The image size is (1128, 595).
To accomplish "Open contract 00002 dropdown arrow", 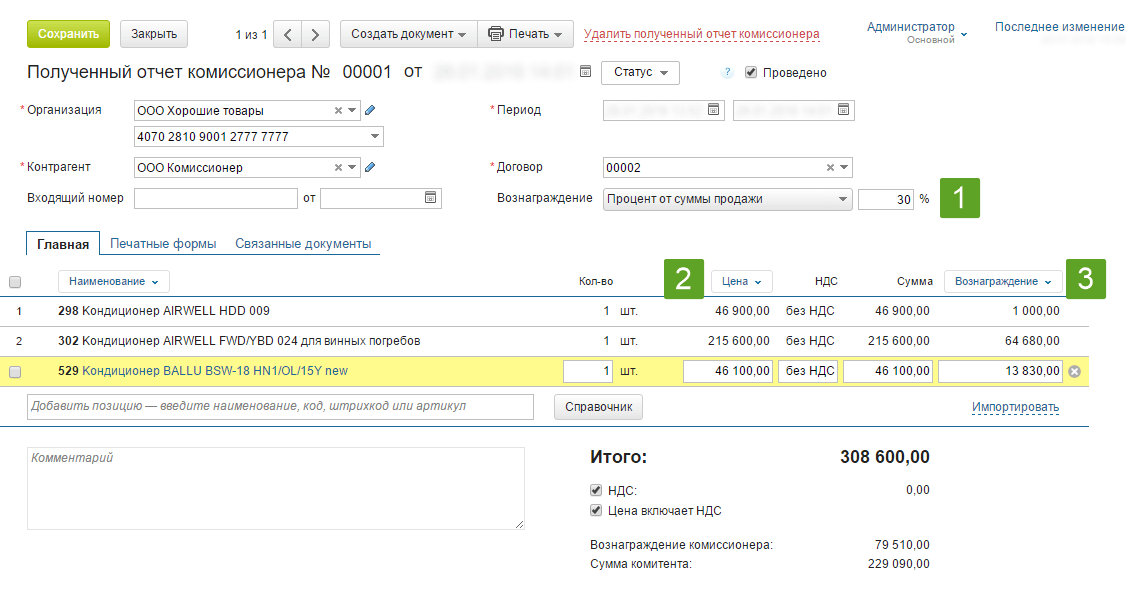I will (844, 167).
